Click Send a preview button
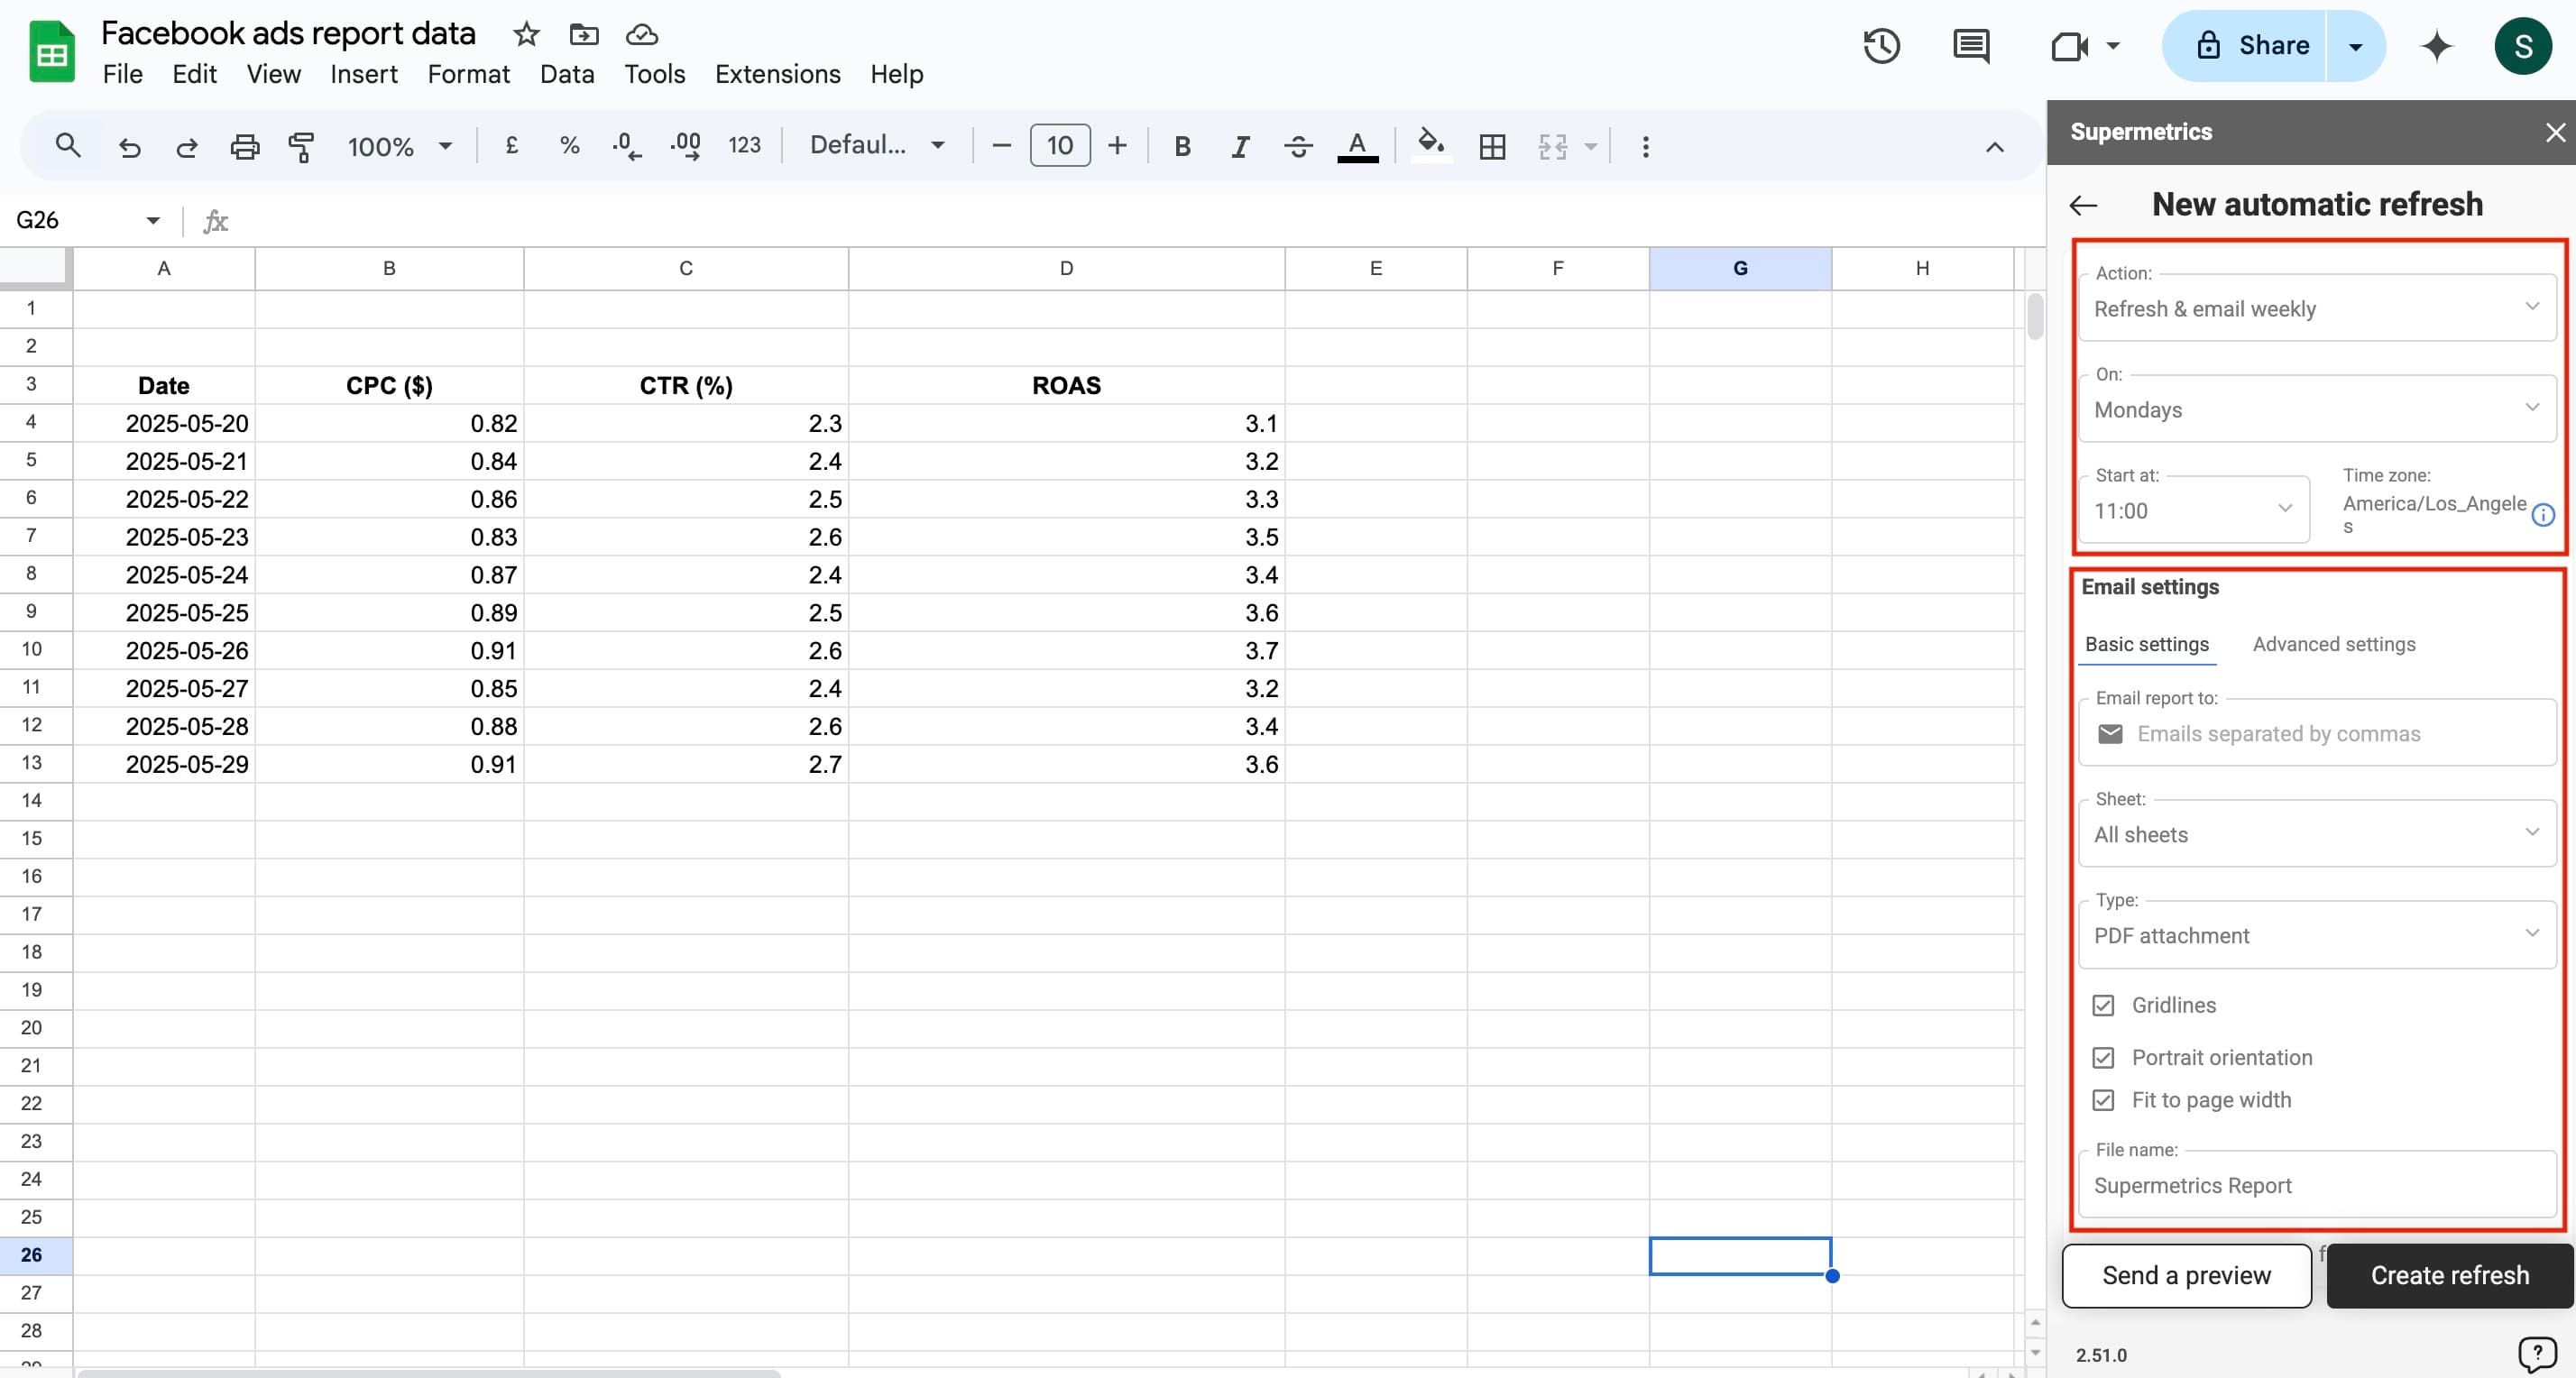Image resolution: width=2576 pixels, height=1378 pixels. pos(2186,1275)
